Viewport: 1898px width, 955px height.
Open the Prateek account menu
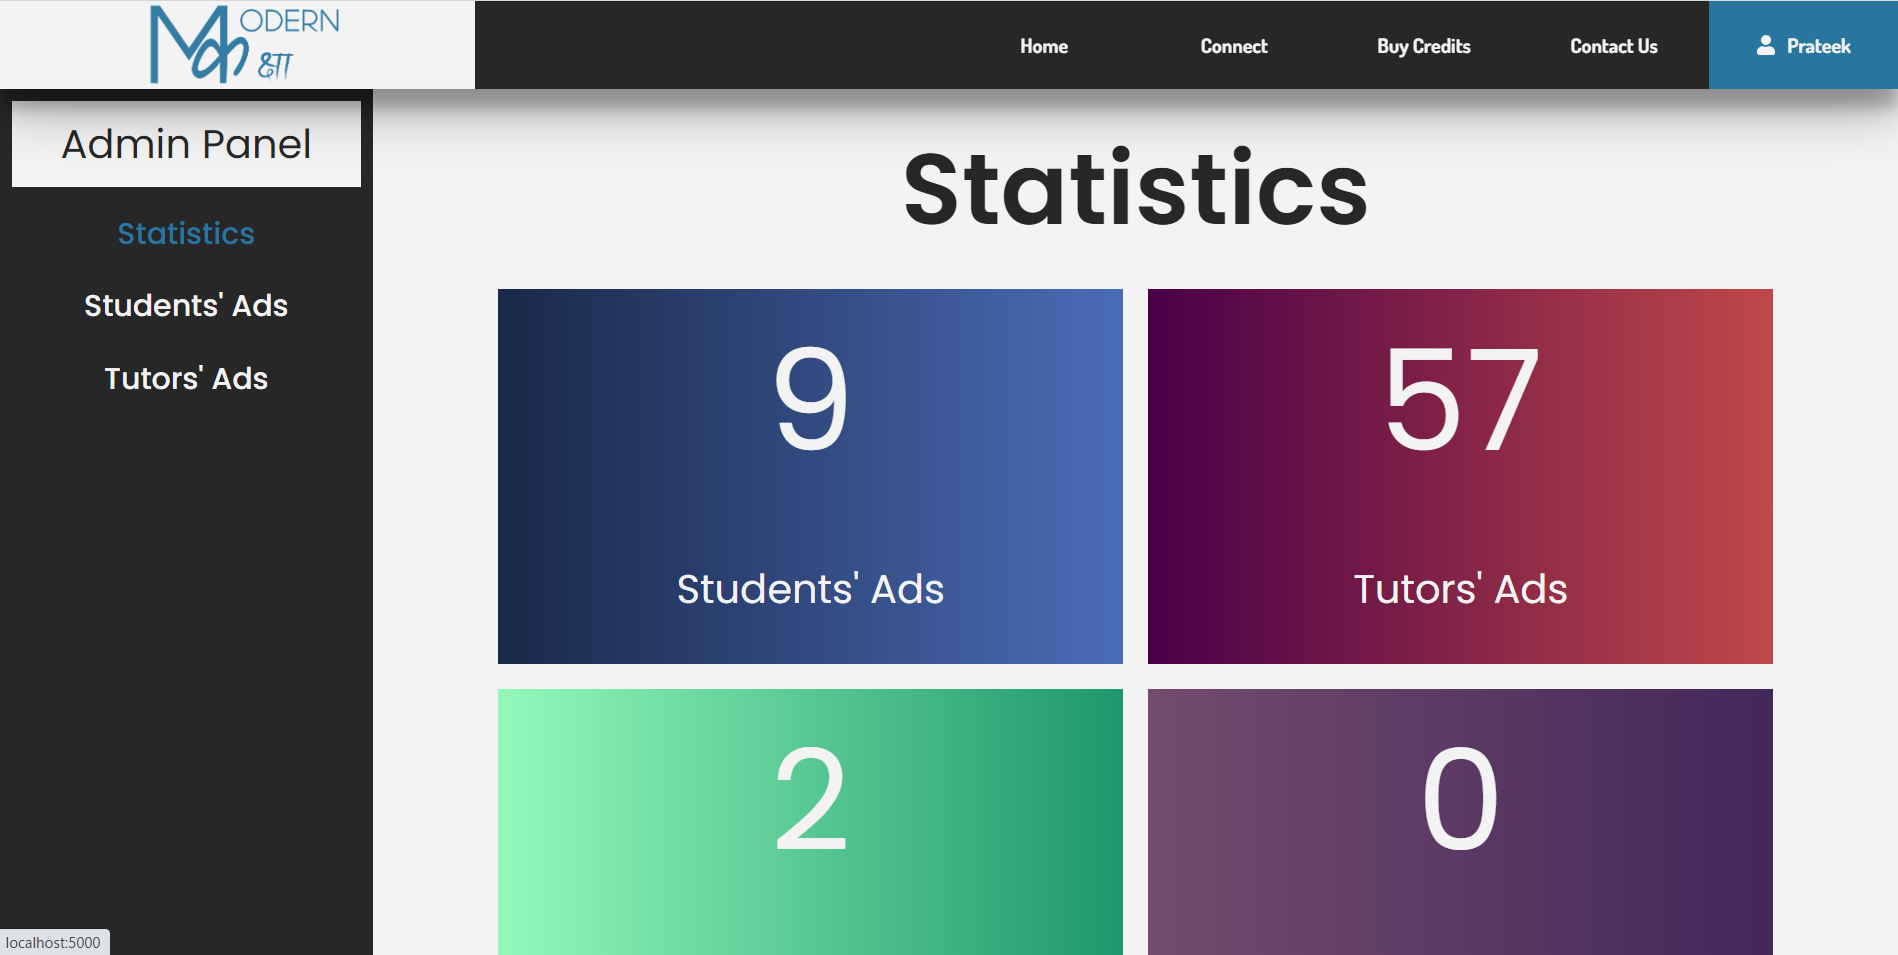pyautogui.click(x=1803, y=45)
